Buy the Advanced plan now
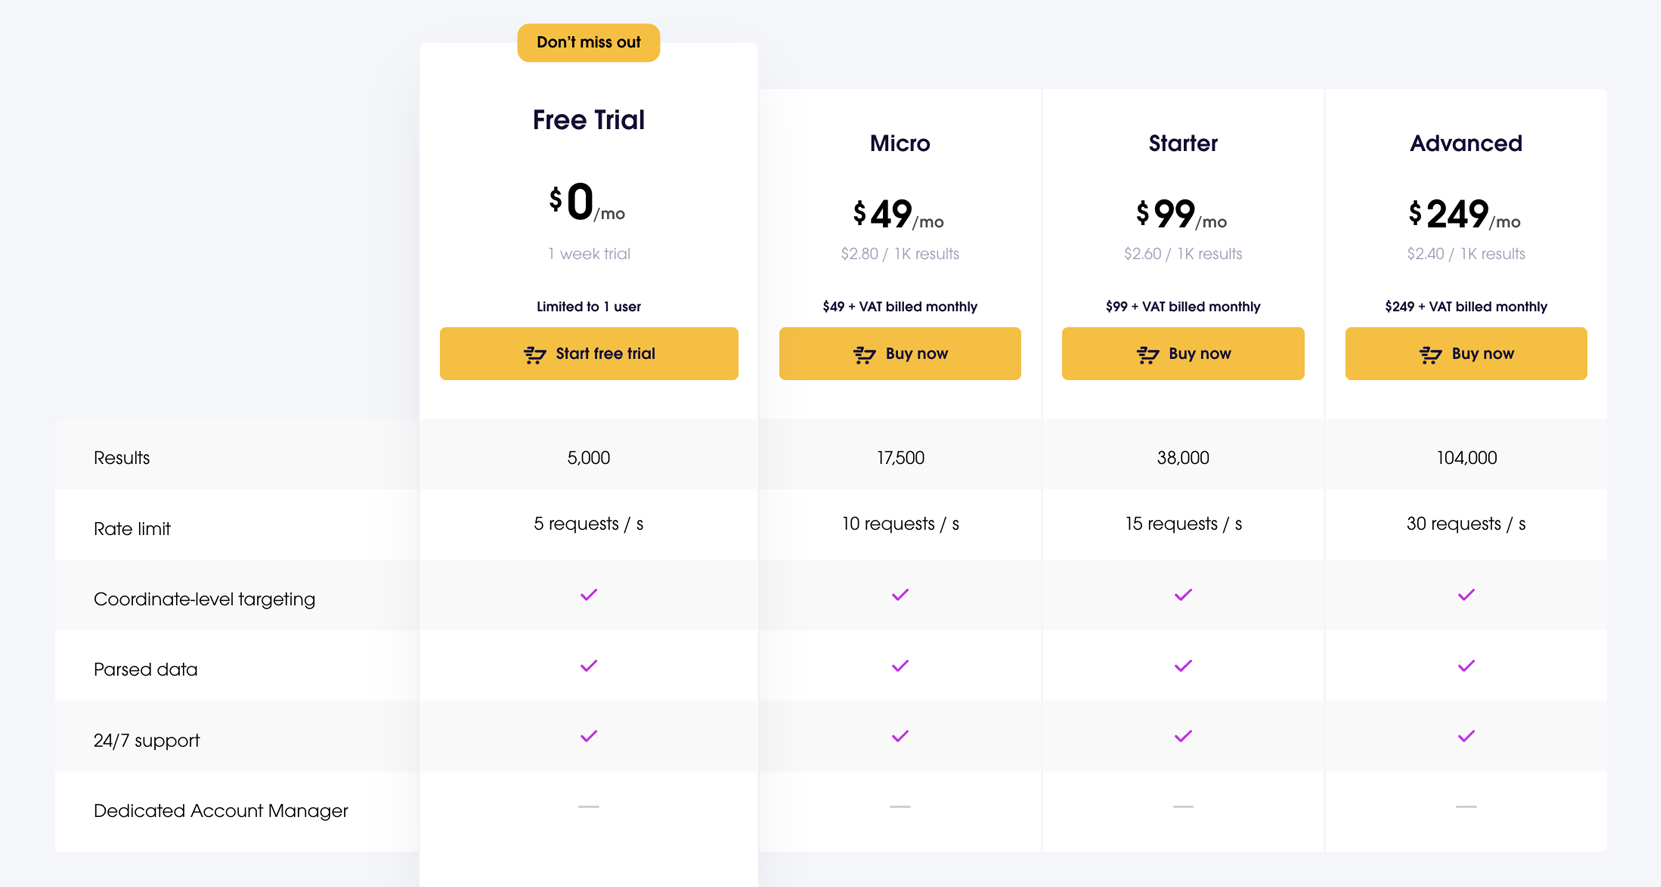This screenshot has height=887, width=1661. 1466,353
